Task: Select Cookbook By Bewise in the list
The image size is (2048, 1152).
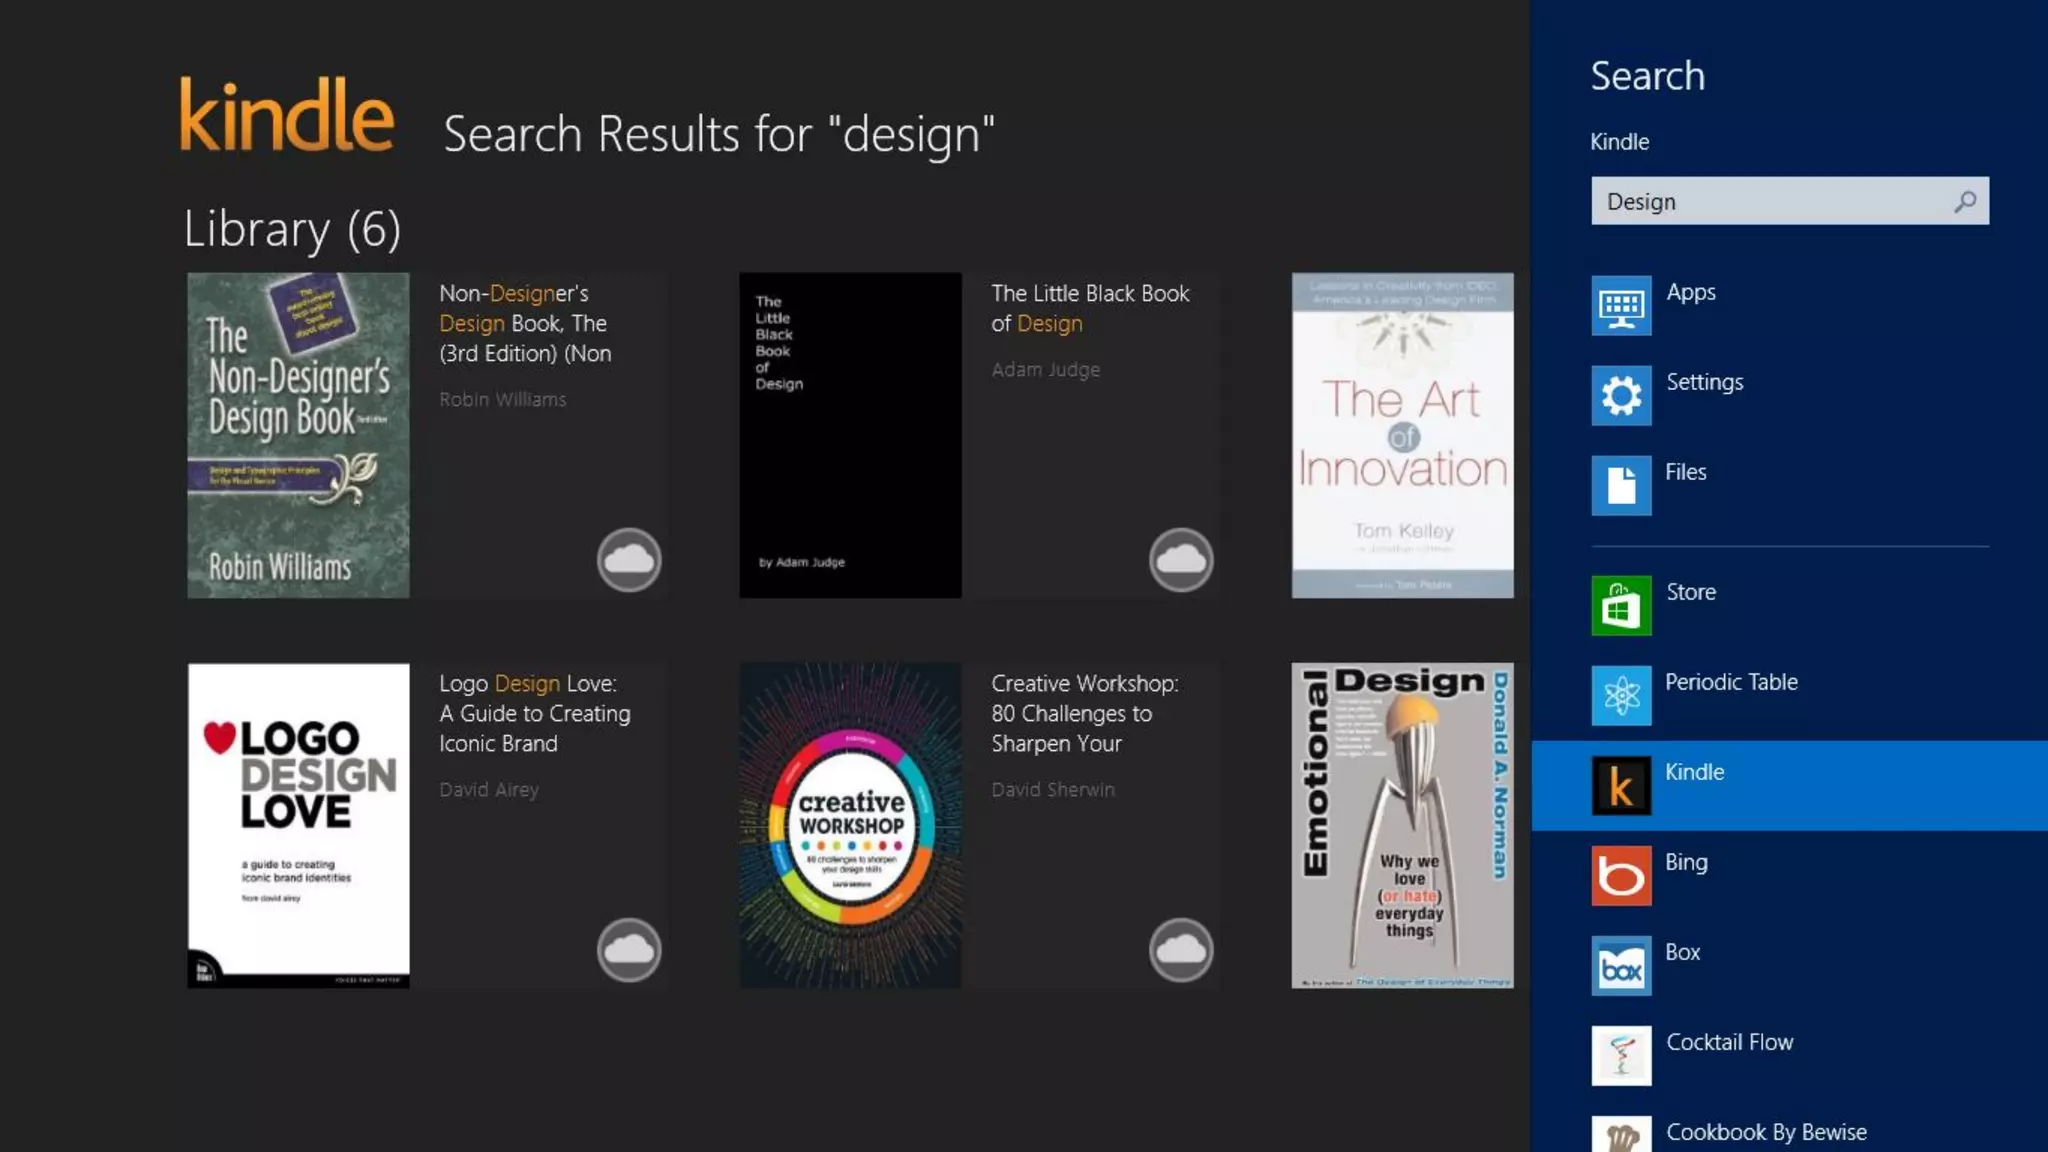Action: coord(1765,1133)
